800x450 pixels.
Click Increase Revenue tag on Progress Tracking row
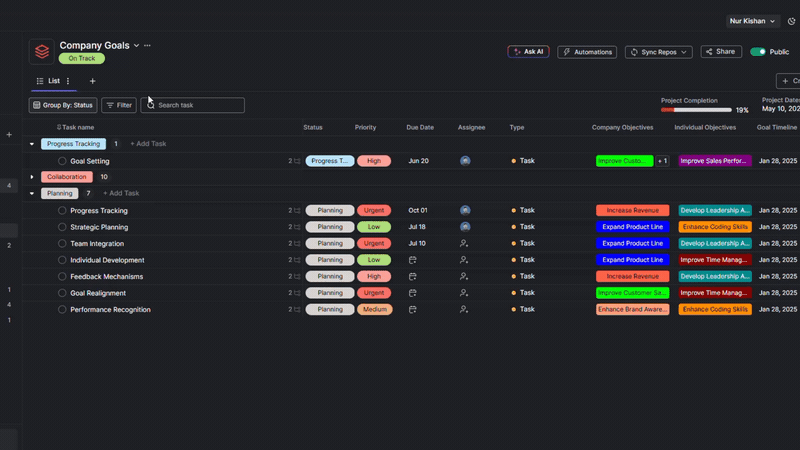[632, 210]
